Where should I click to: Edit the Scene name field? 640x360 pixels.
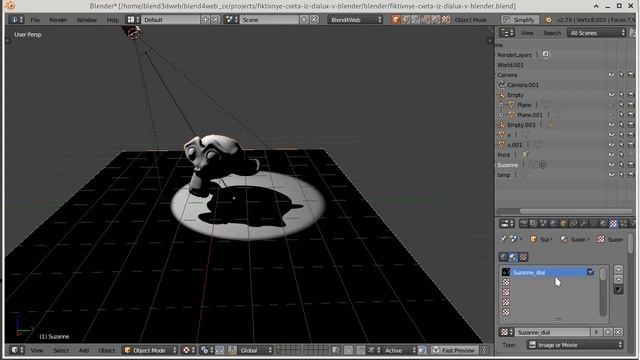269,20
